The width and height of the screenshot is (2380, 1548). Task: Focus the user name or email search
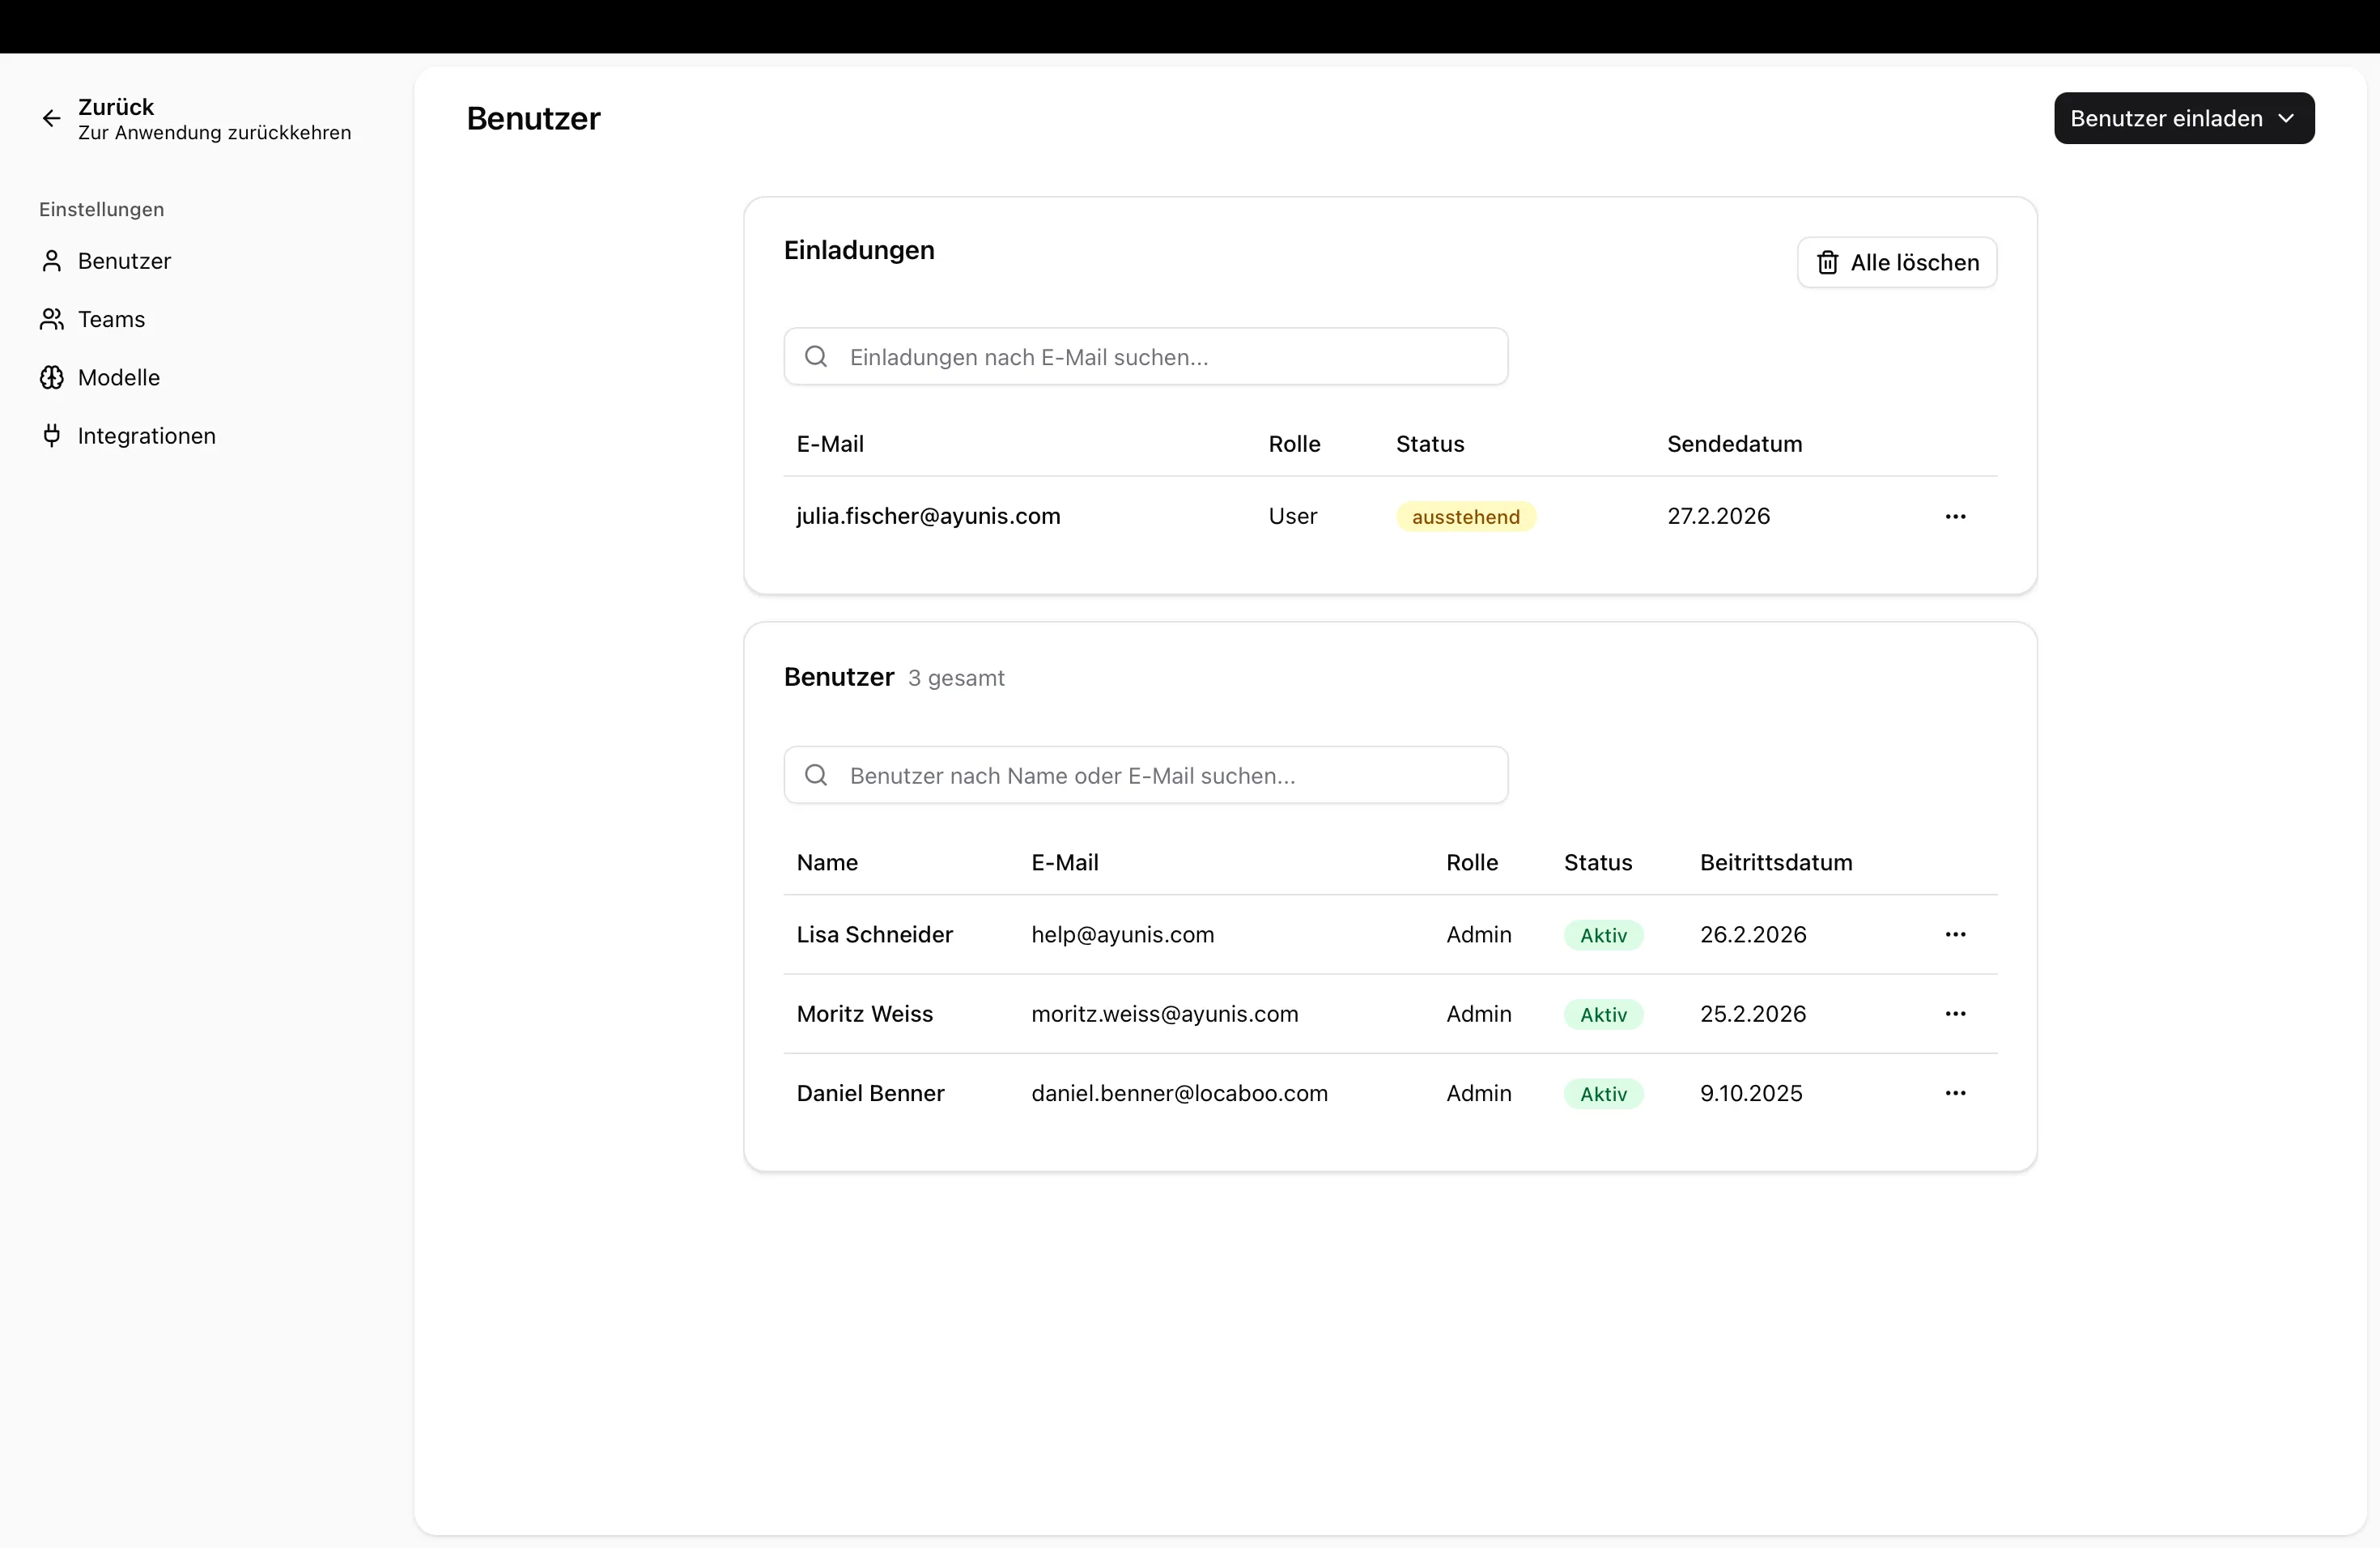tap(1160, 776)
